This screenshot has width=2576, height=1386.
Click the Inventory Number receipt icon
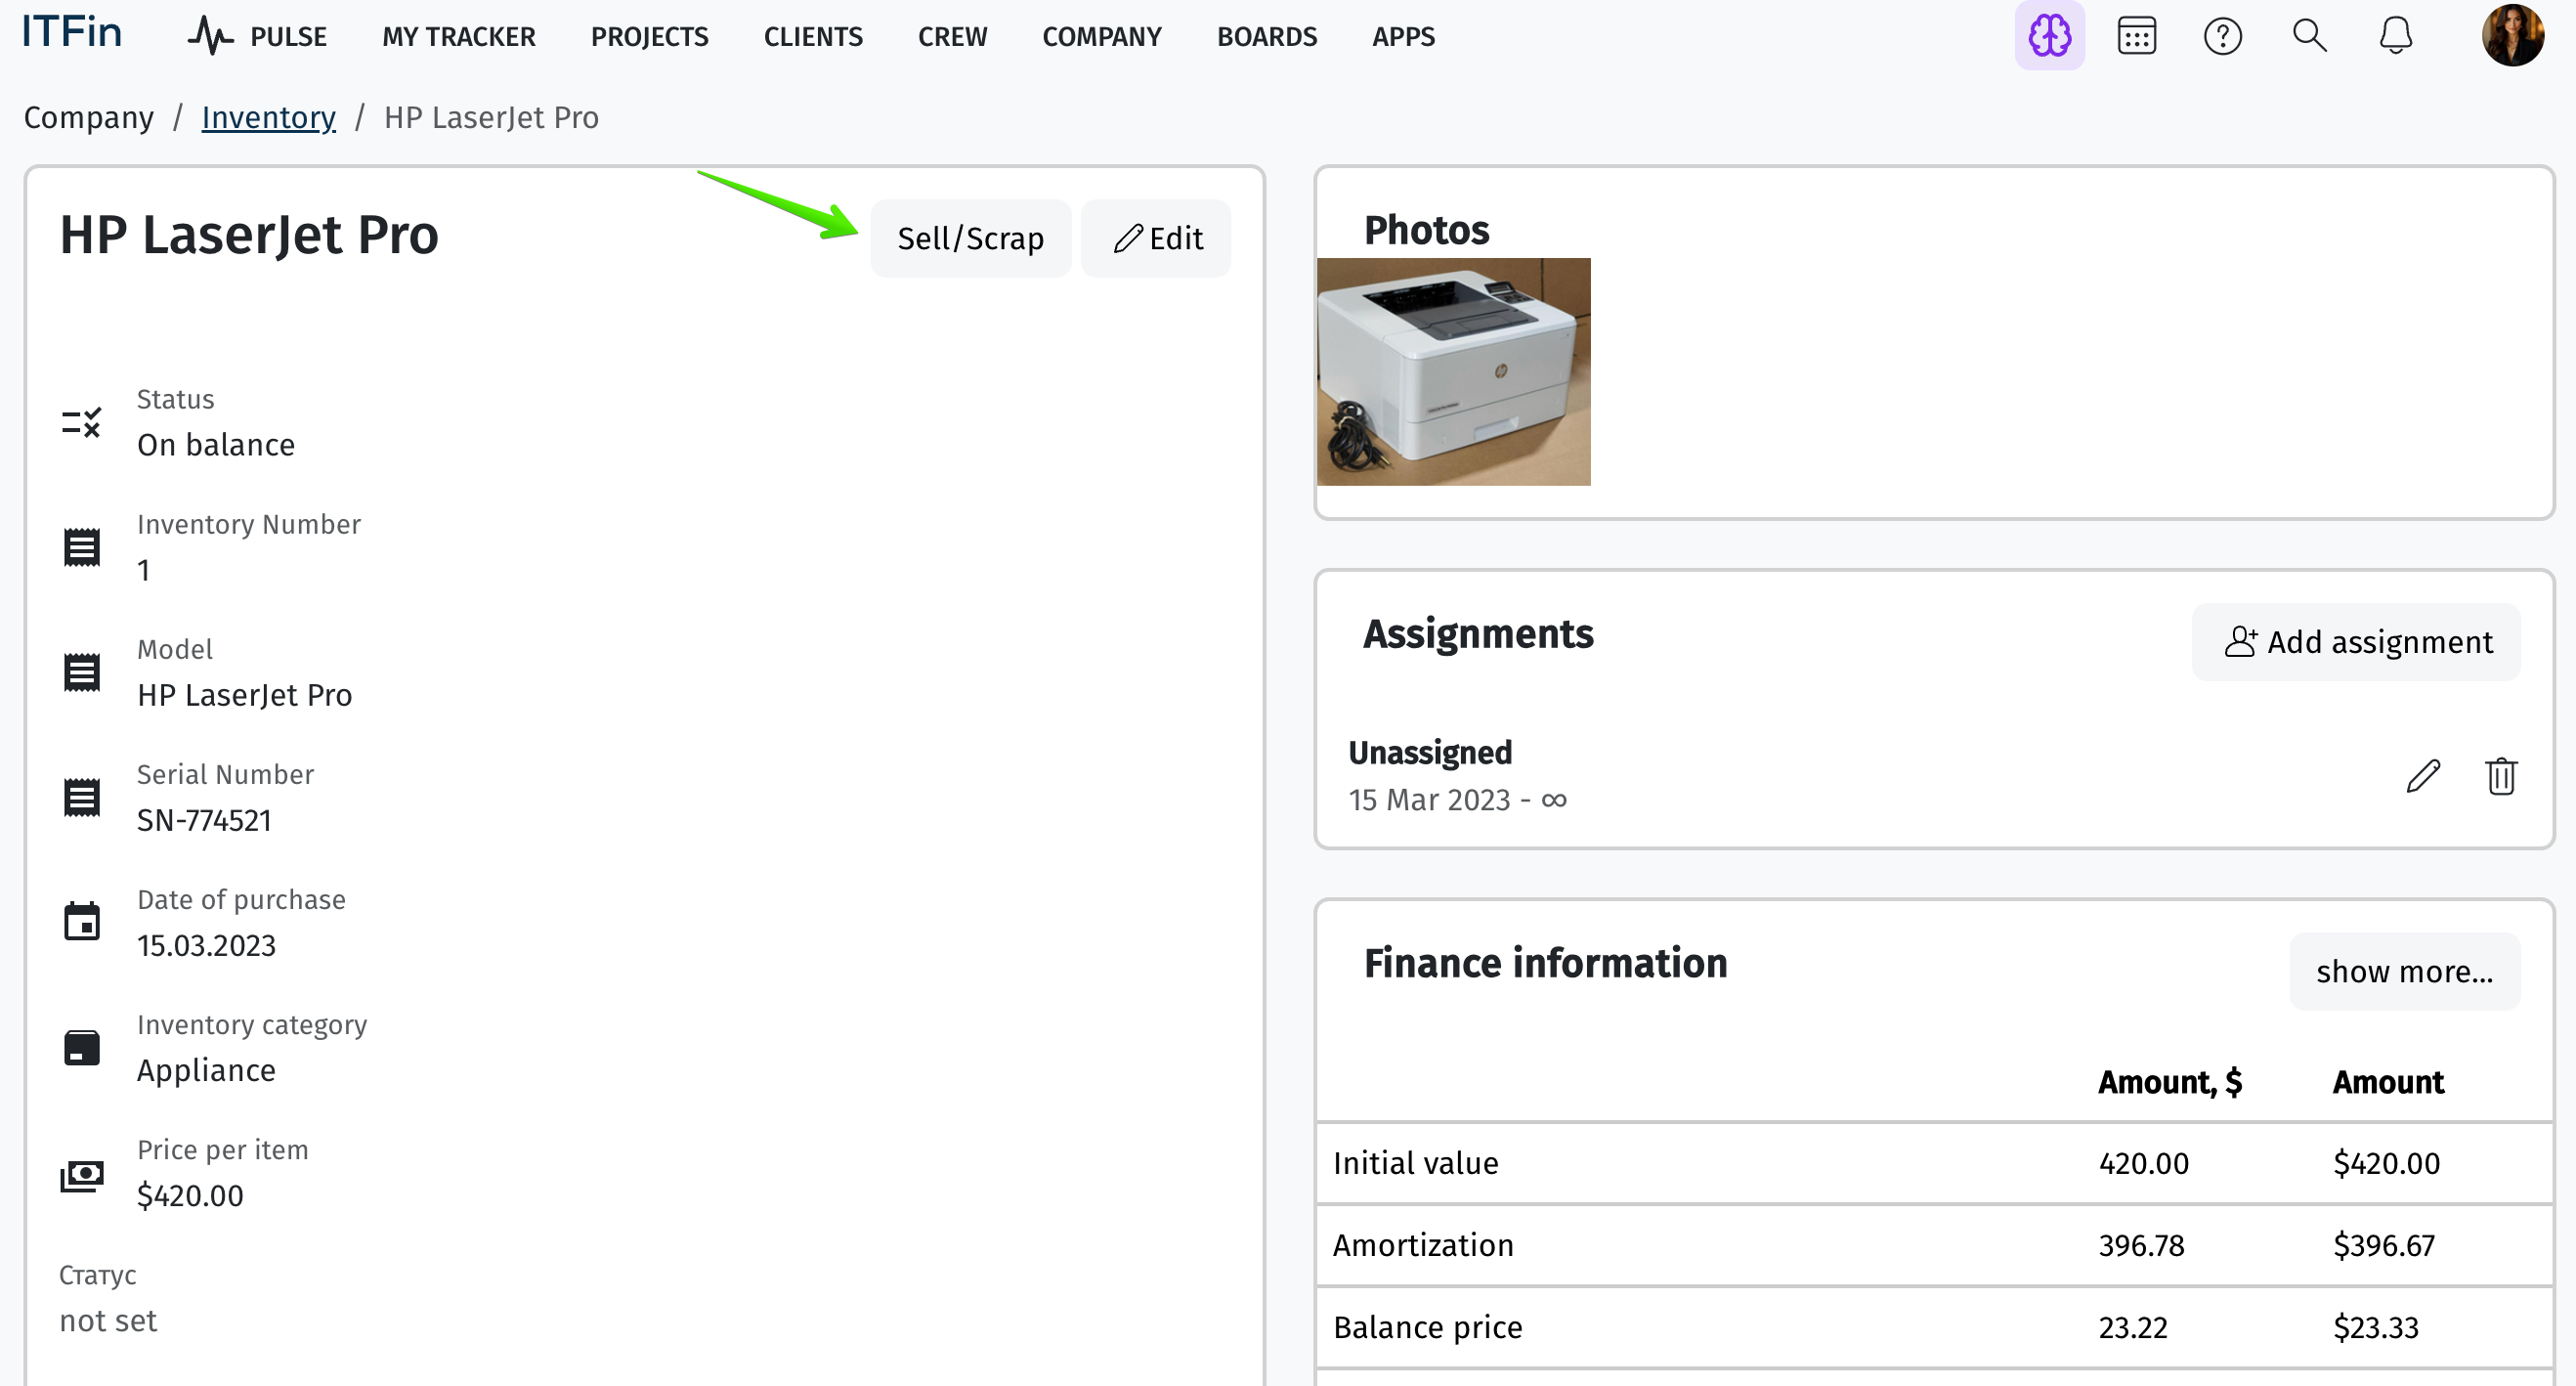tap(82, 547)
